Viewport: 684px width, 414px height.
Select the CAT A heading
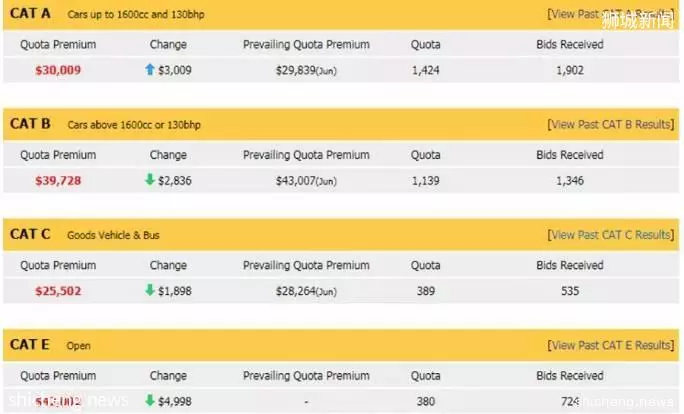[x=30, y=14]
